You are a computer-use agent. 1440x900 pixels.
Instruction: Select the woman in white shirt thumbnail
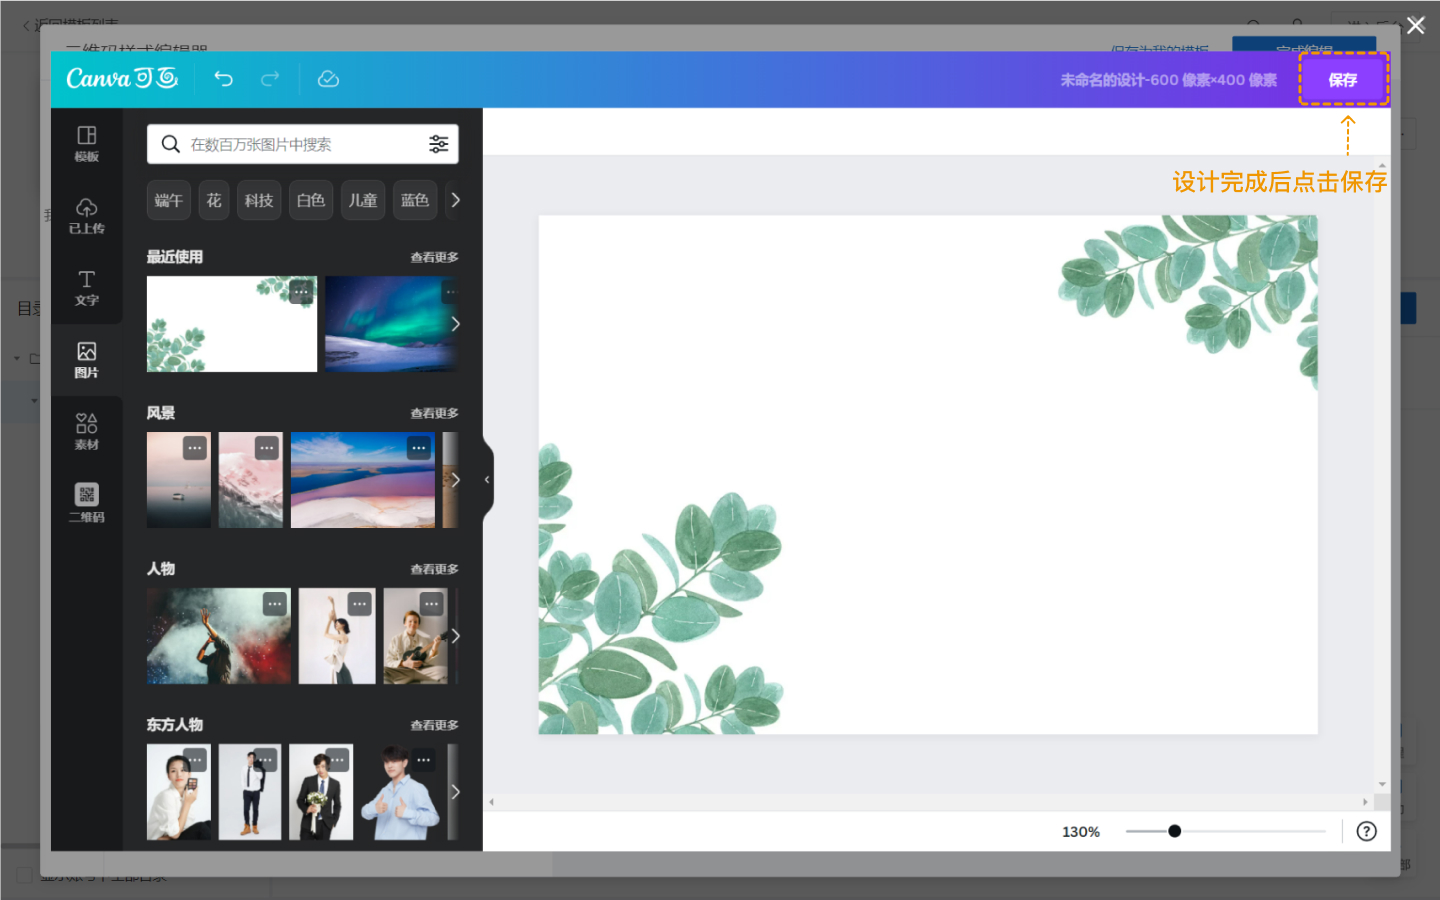(x=179, y=792)
